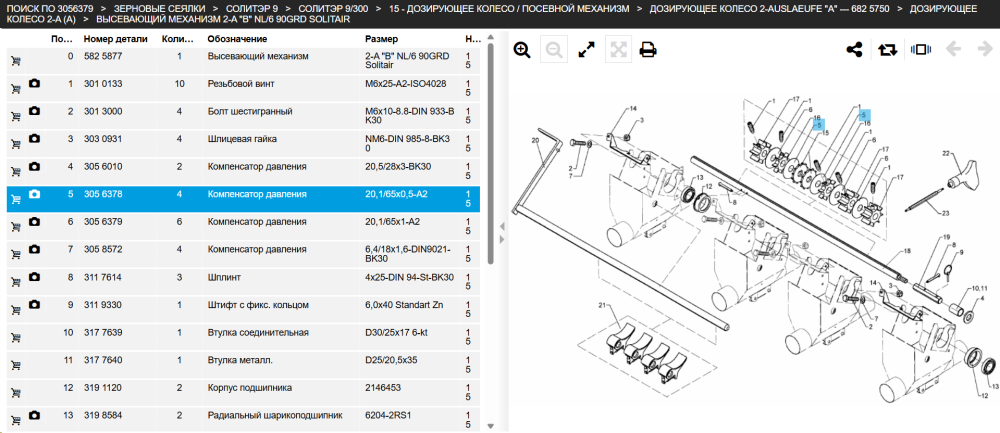Add part 301 0133 to cart

coord(16,89)
